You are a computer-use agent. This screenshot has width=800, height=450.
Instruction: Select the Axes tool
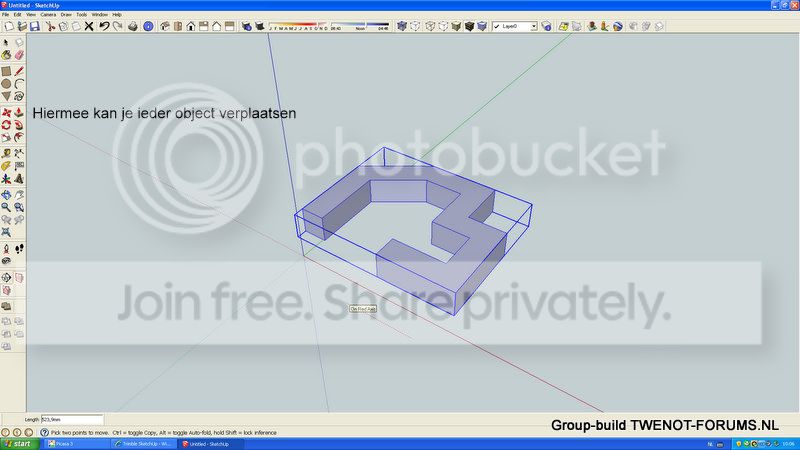pyautogui.click(x=6, y=179)
